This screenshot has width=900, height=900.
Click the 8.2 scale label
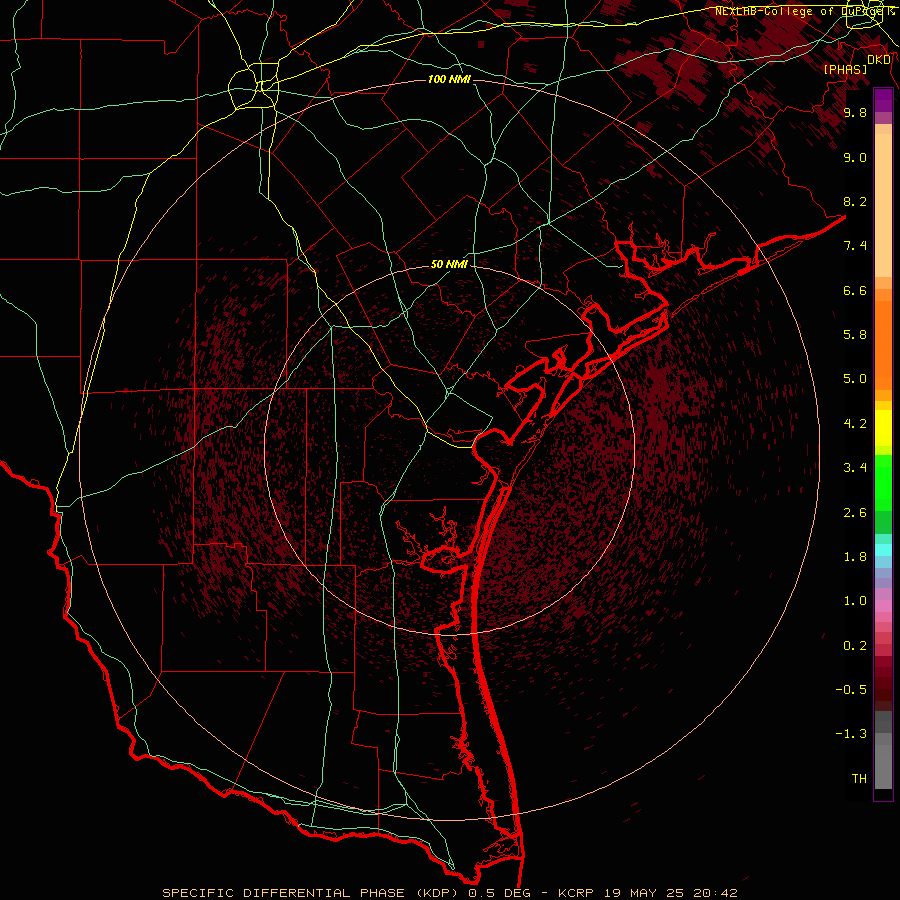(x=855, y=201)
